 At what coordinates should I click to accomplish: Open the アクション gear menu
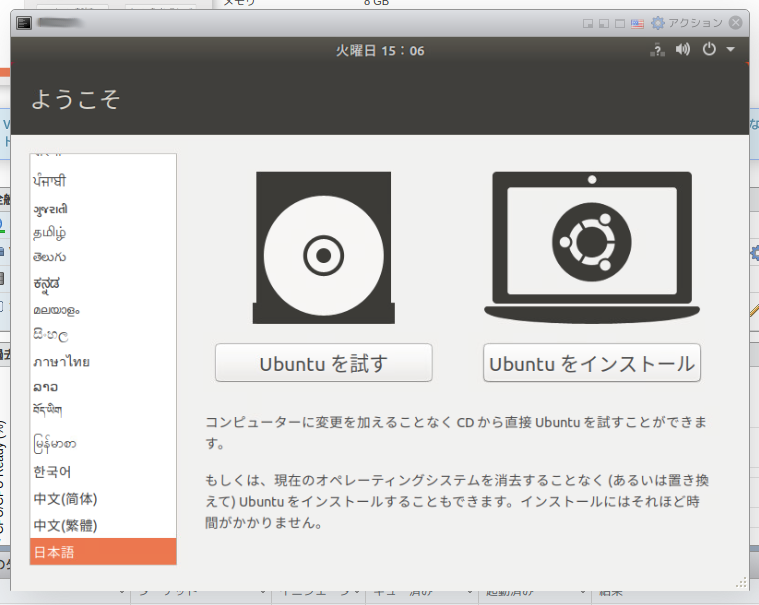click(x=687, y=23)
